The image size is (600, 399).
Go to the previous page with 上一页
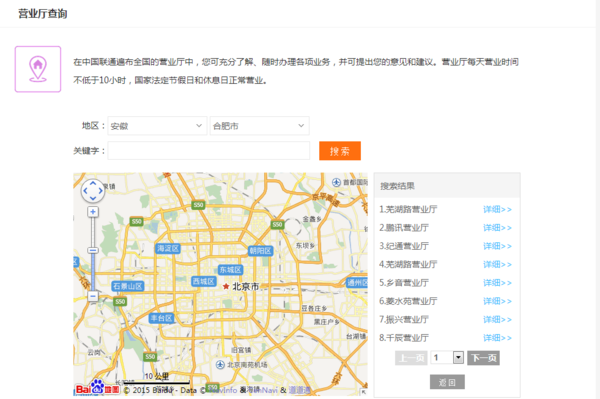[411, 358]
